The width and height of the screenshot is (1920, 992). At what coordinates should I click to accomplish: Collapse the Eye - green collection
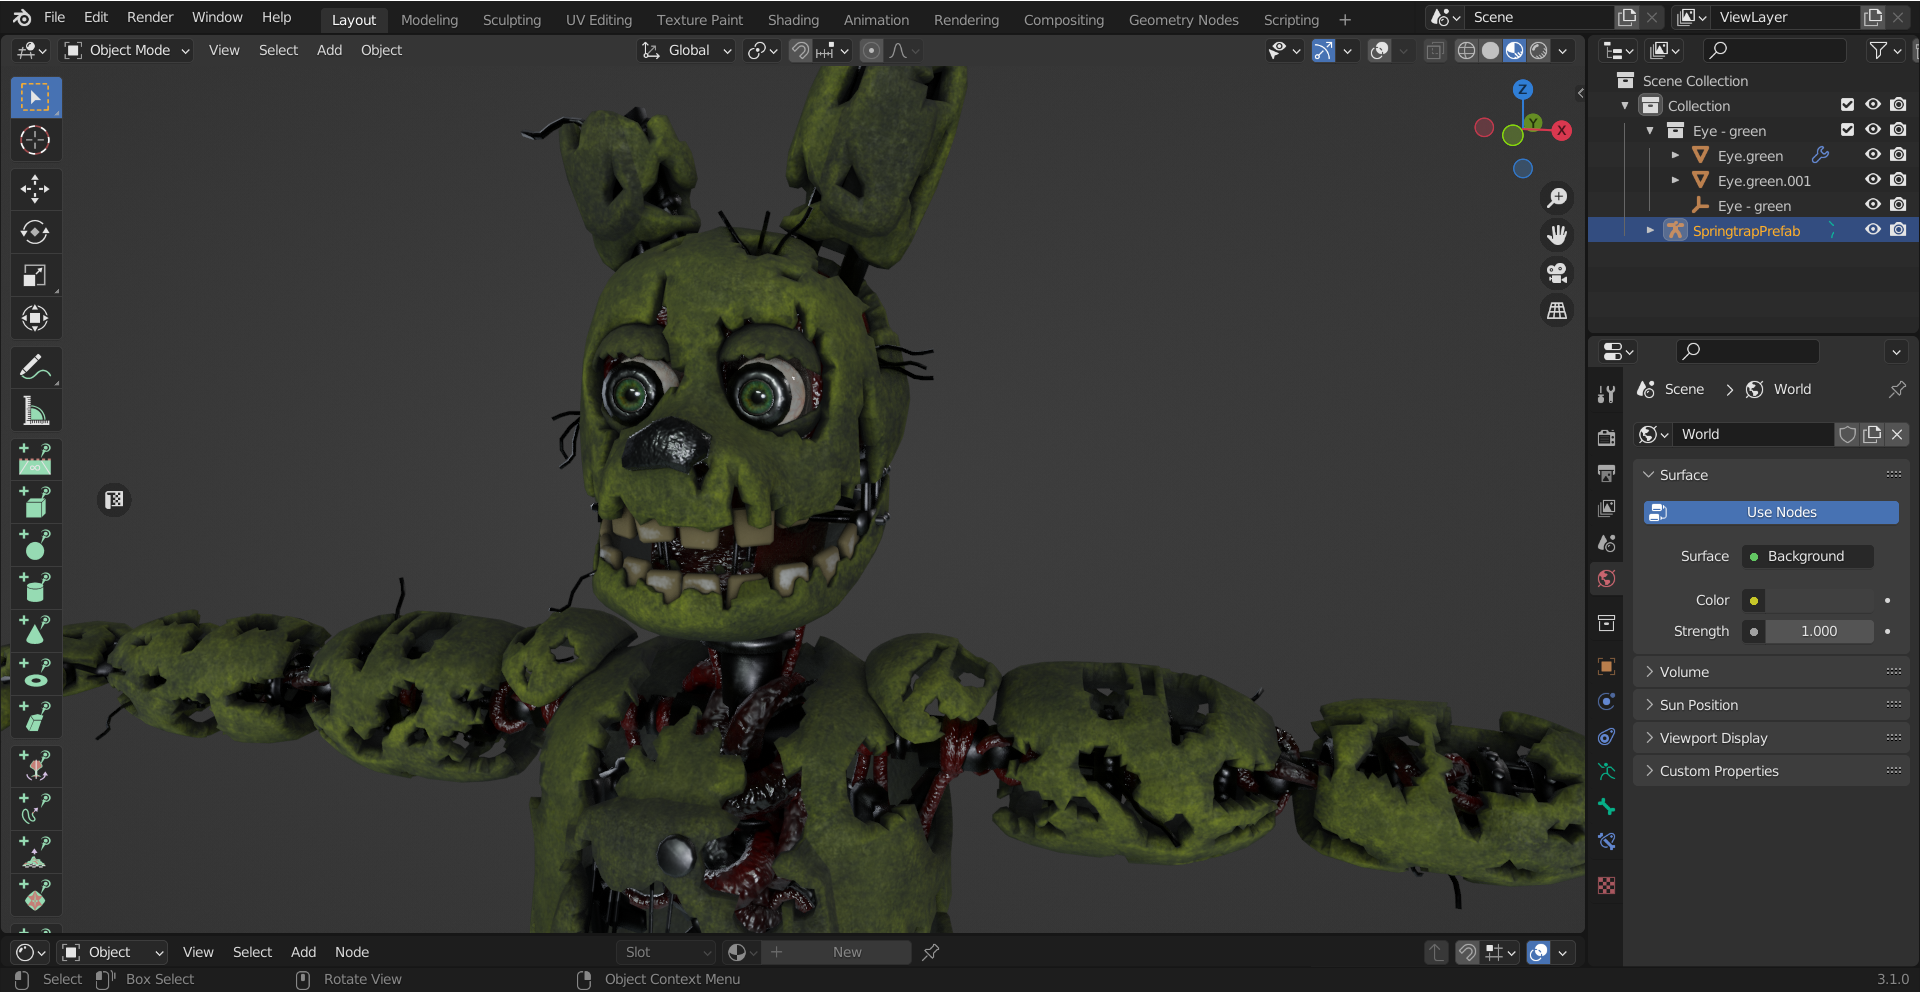1650,130
